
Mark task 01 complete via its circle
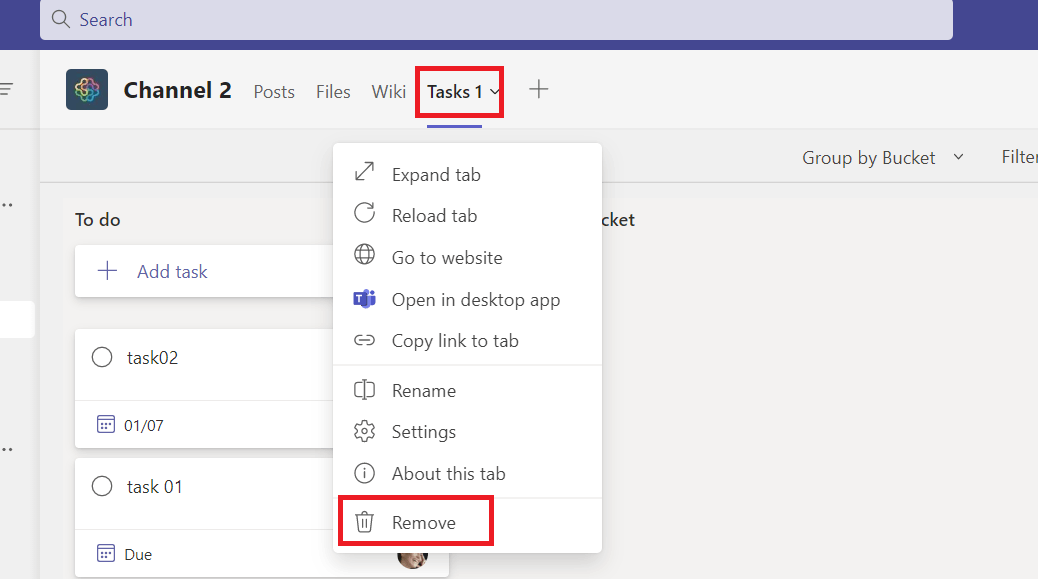point(102,486)
